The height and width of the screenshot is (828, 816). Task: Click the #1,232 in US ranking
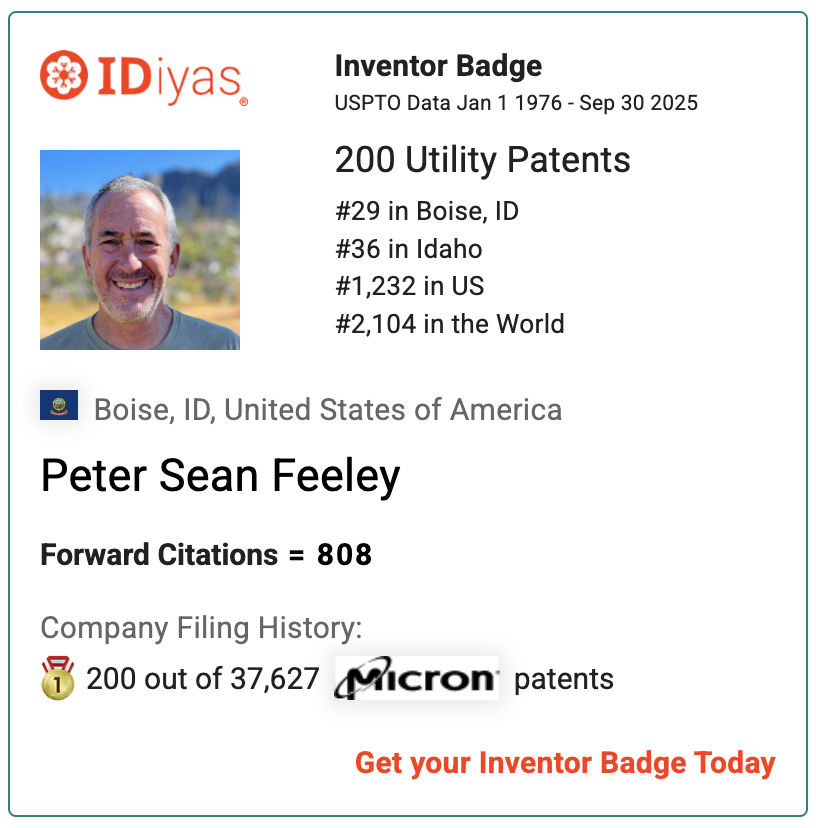tap(410, 286)
